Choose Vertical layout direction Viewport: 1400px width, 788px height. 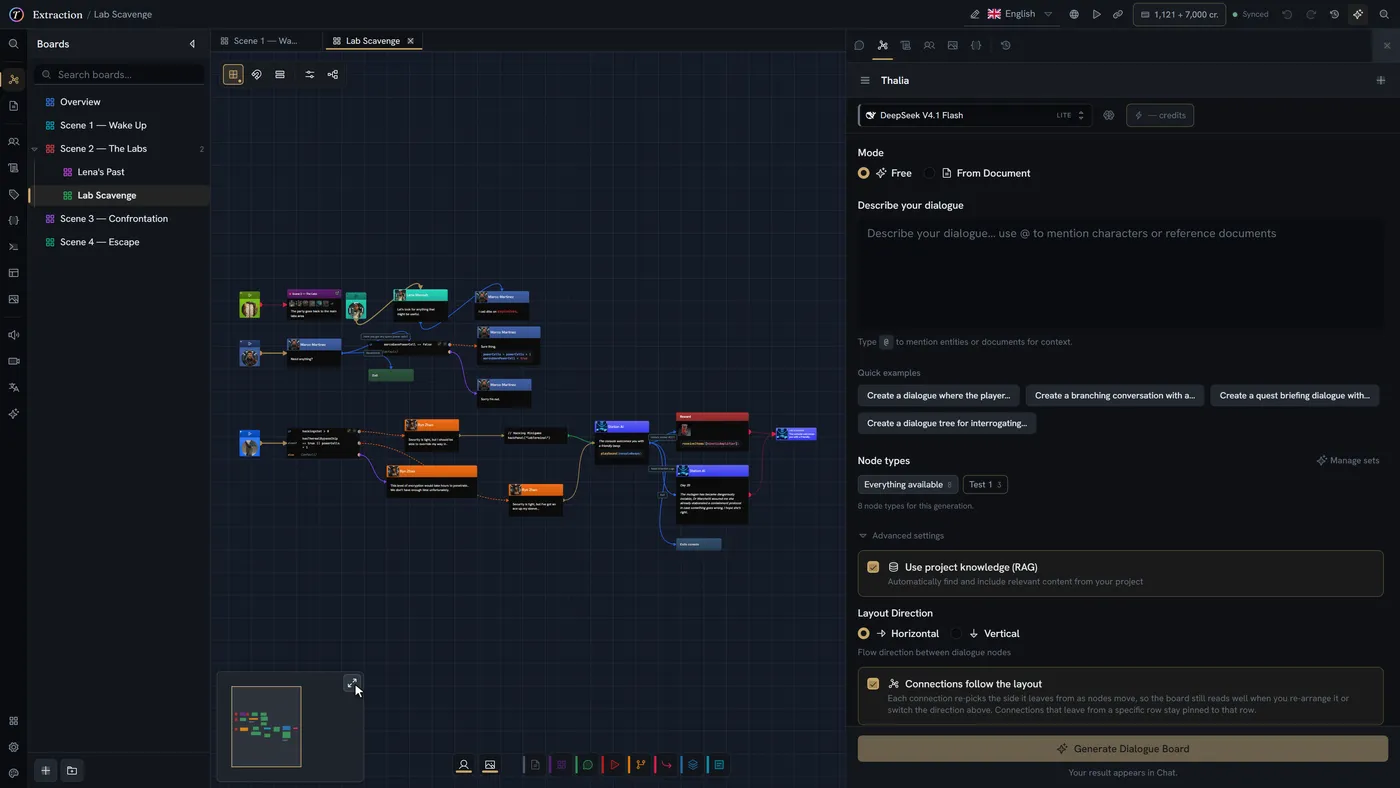click(x=985, y=633)
